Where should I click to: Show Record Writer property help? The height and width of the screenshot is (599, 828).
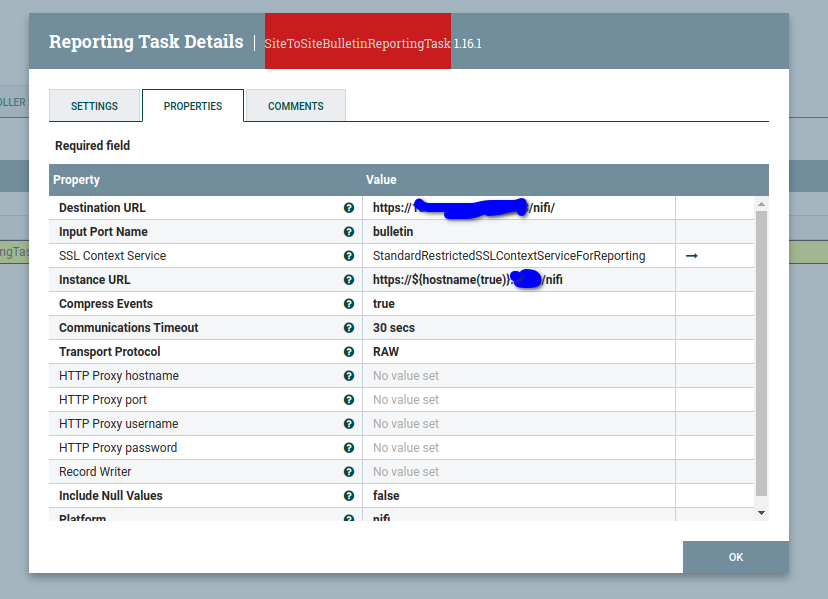point(348,471)
